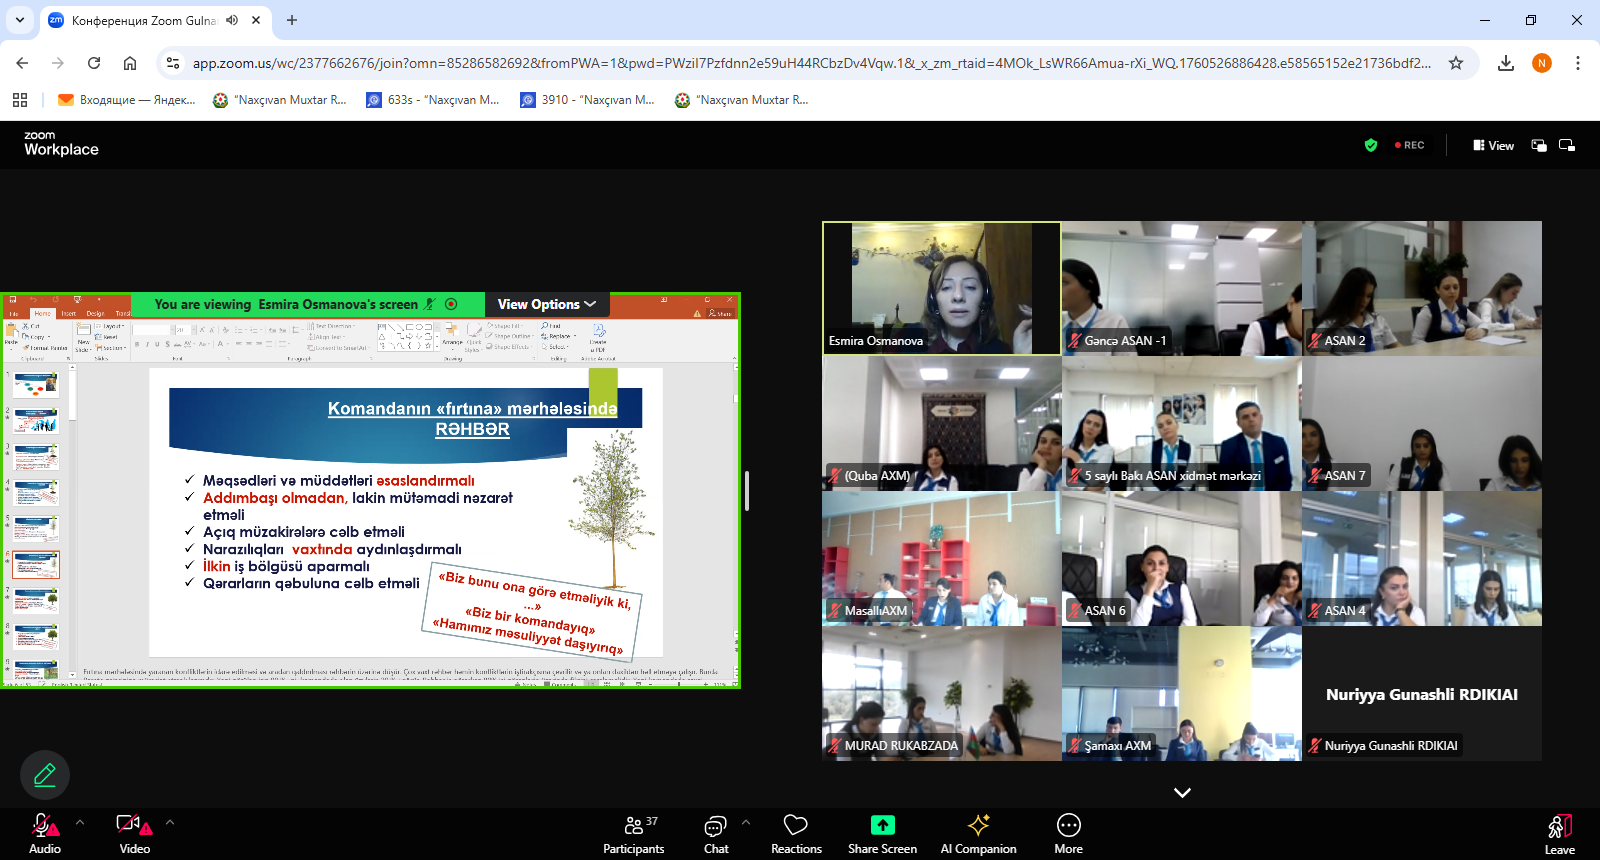Viewport: 1600px width, 860px height.
Task: Open the More options menu
Action: (1068, 834)
